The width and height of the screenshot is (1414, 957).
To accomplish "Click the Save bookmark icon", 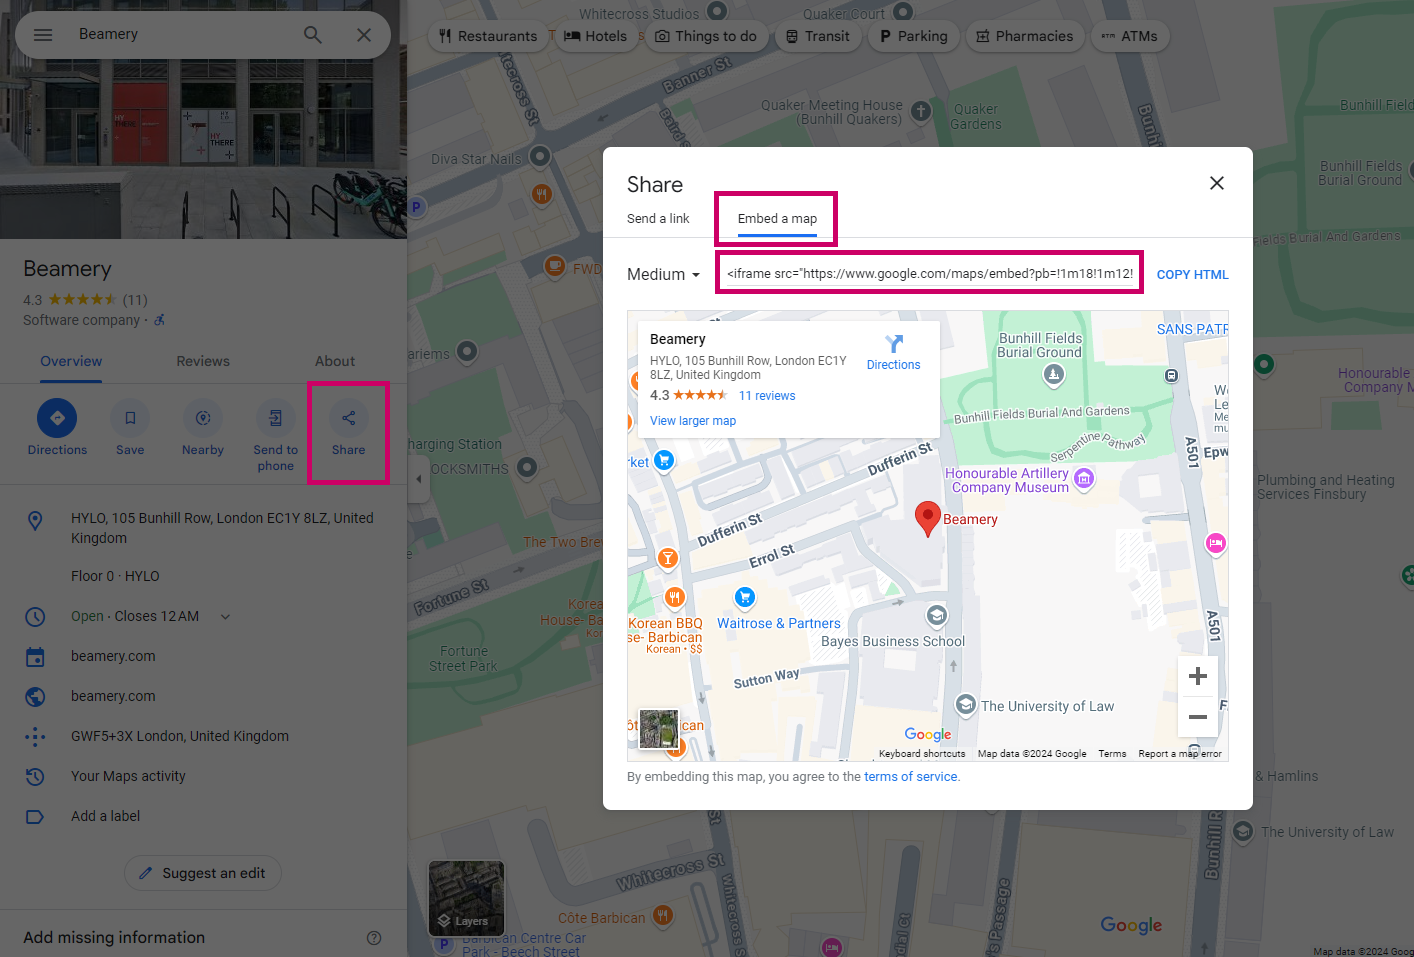I will pos(130,418).
